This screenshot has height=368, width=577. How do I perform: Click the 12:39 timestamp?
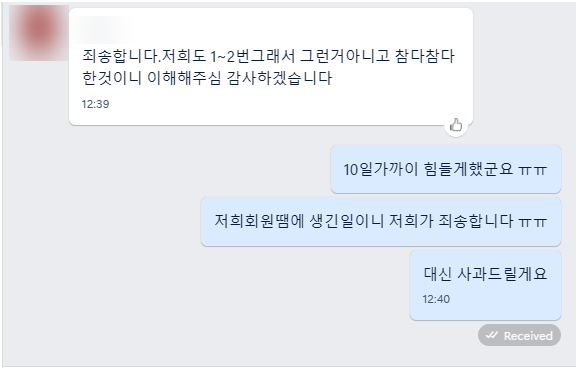tap(95, 104)
